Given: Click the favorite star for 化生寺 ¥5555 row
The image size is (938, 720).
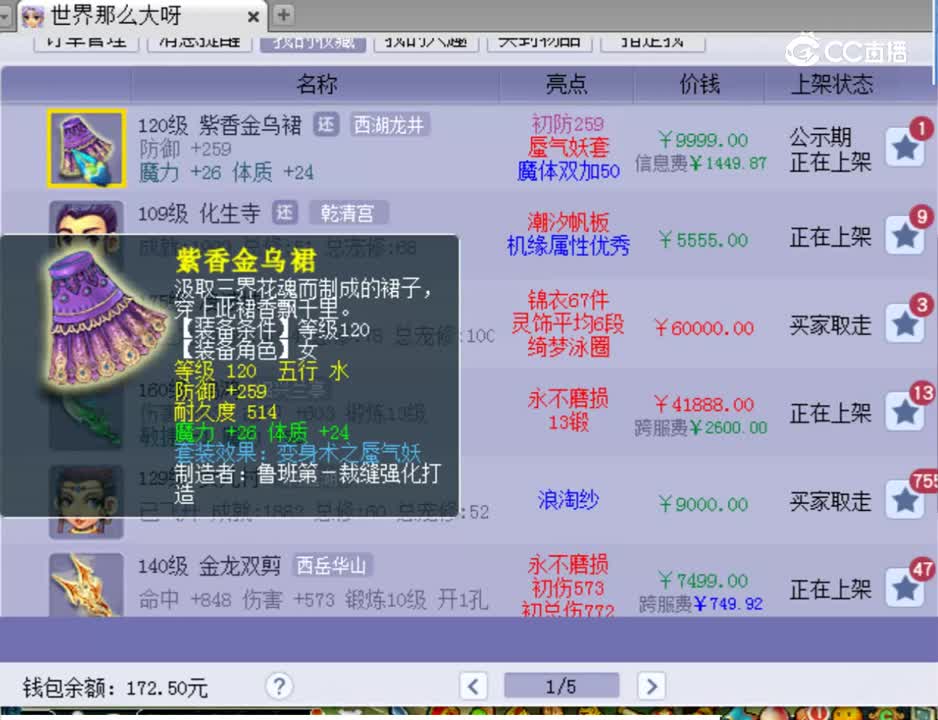Looking at the screenshot, I should tap(904, 236).
